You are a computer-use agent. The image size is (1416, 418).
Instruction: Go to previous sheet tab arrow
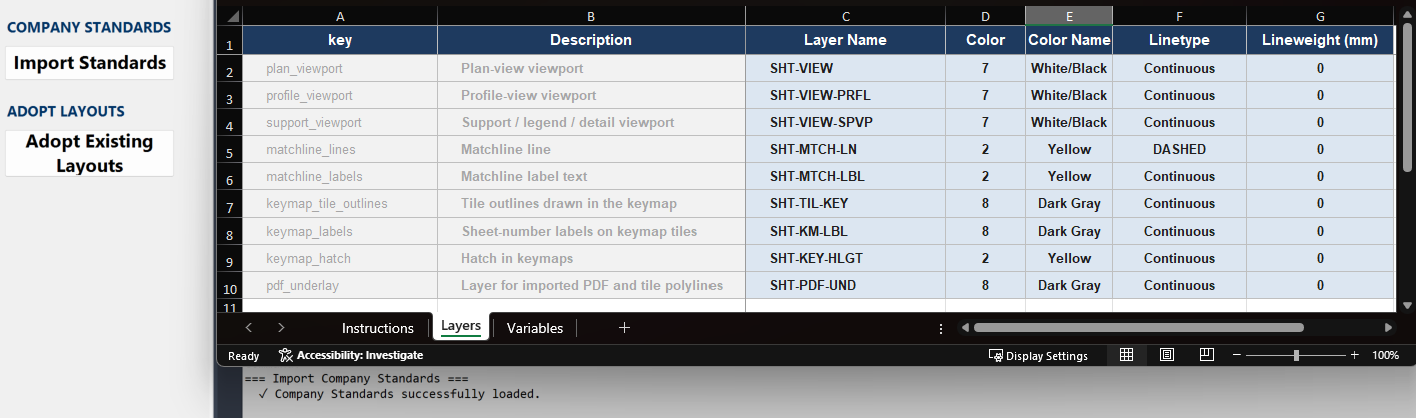point(249,328)
